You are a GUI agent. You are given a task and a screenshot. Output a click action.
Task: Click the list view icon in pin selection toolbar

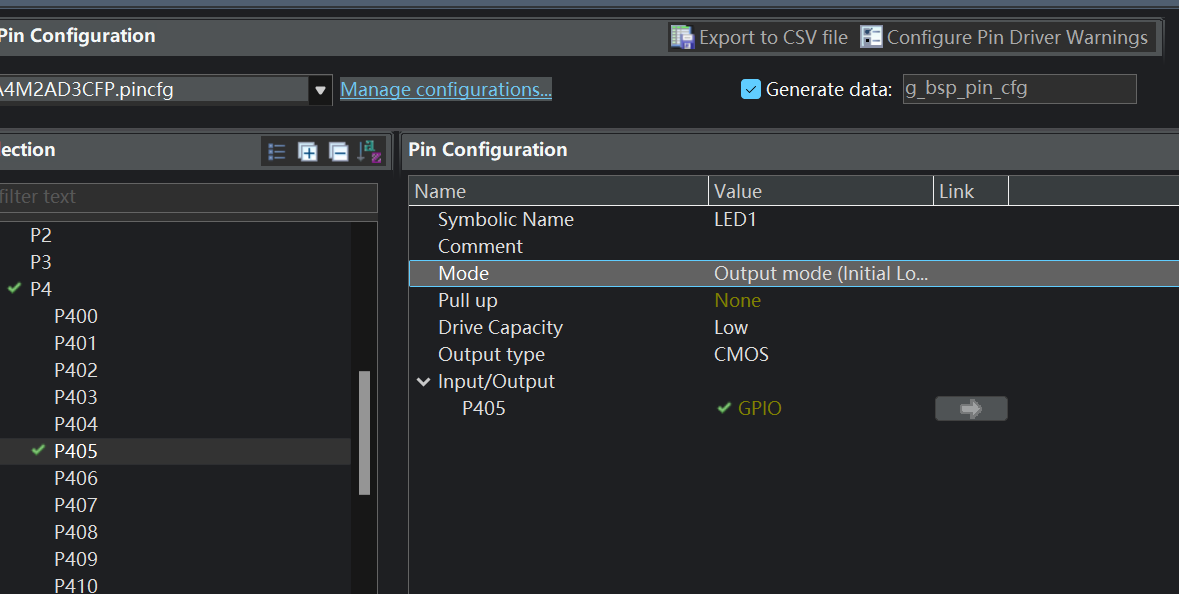coord(277,152)
